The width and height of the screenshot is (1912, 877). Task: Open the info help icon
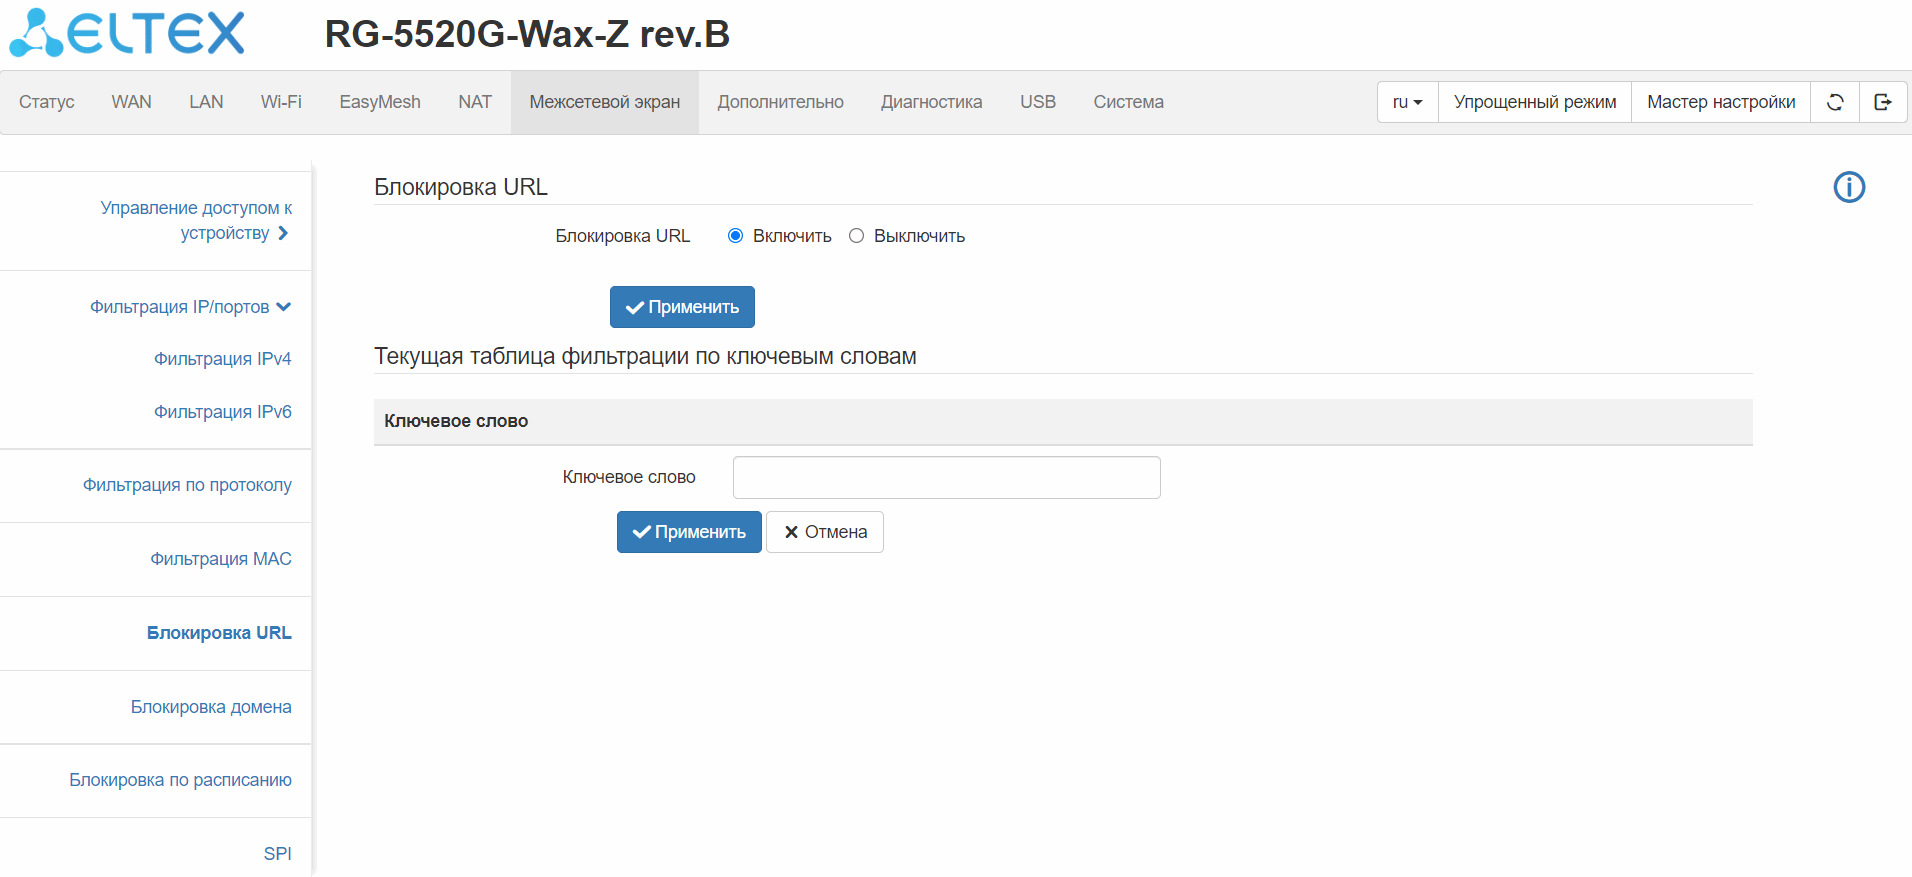pos(1849,187)
